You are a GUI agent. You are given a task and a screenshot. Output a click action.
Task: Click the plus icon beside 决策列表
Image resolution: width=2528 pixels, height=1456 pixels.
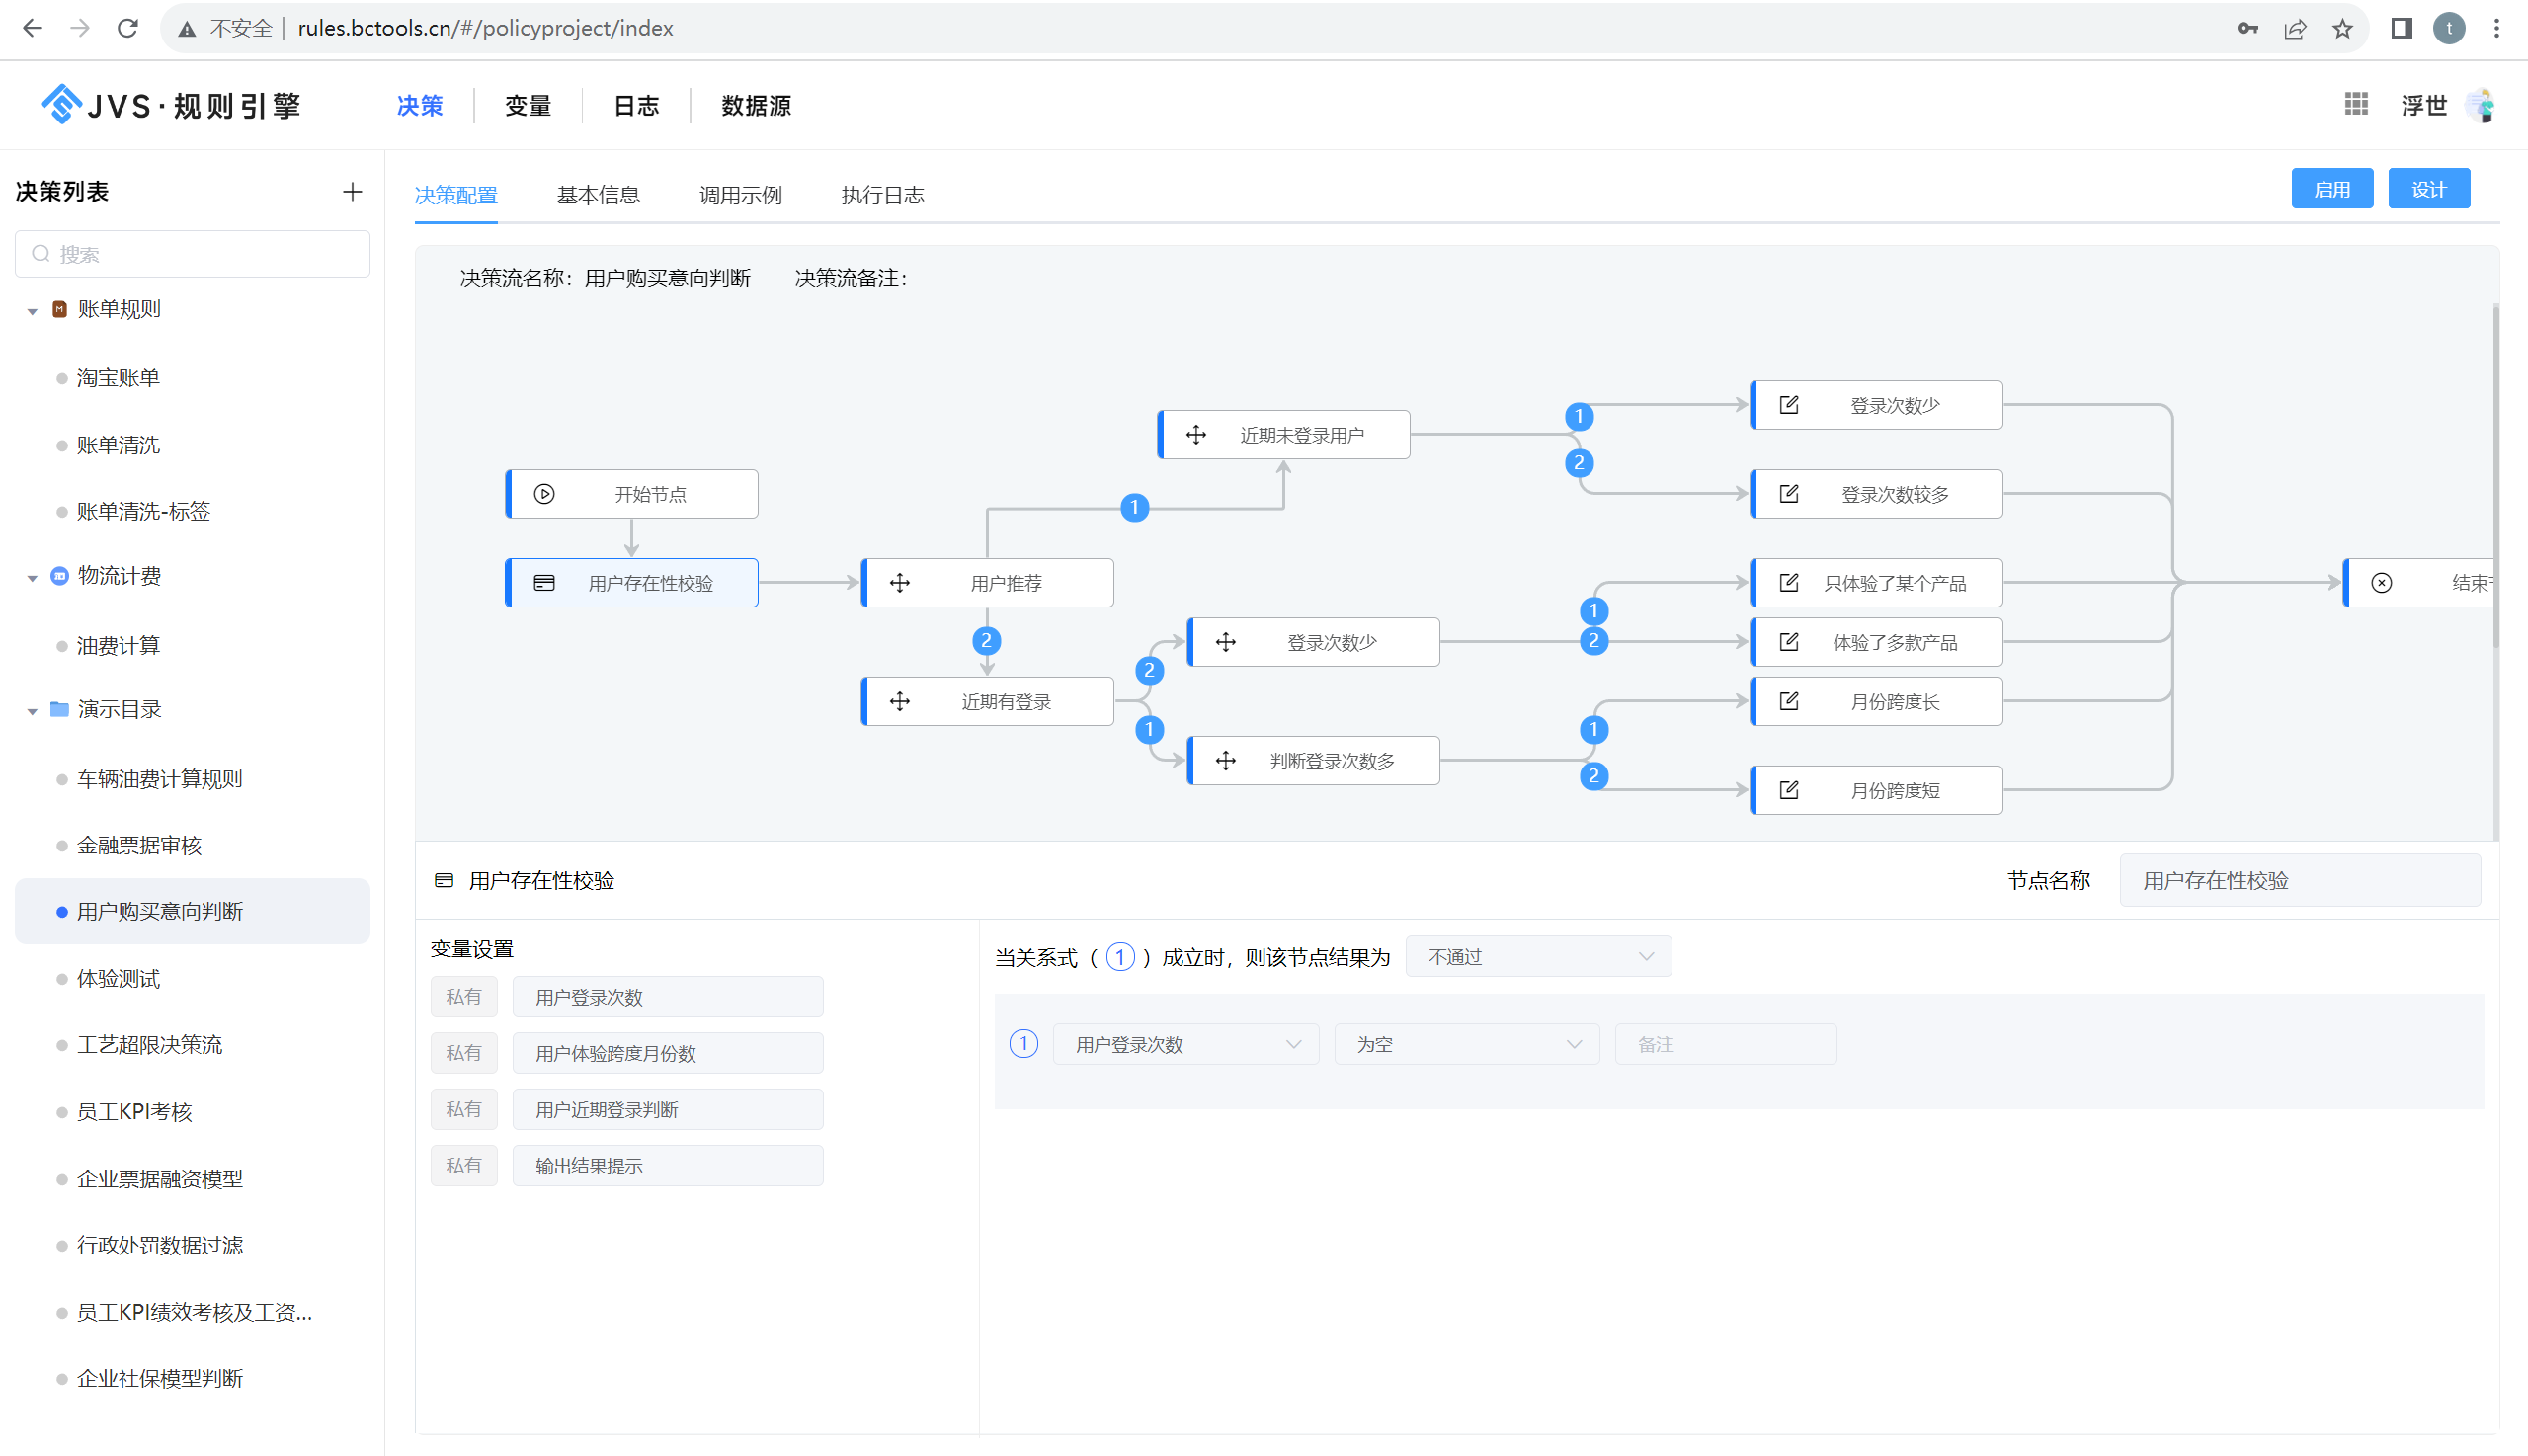(352, 192)
